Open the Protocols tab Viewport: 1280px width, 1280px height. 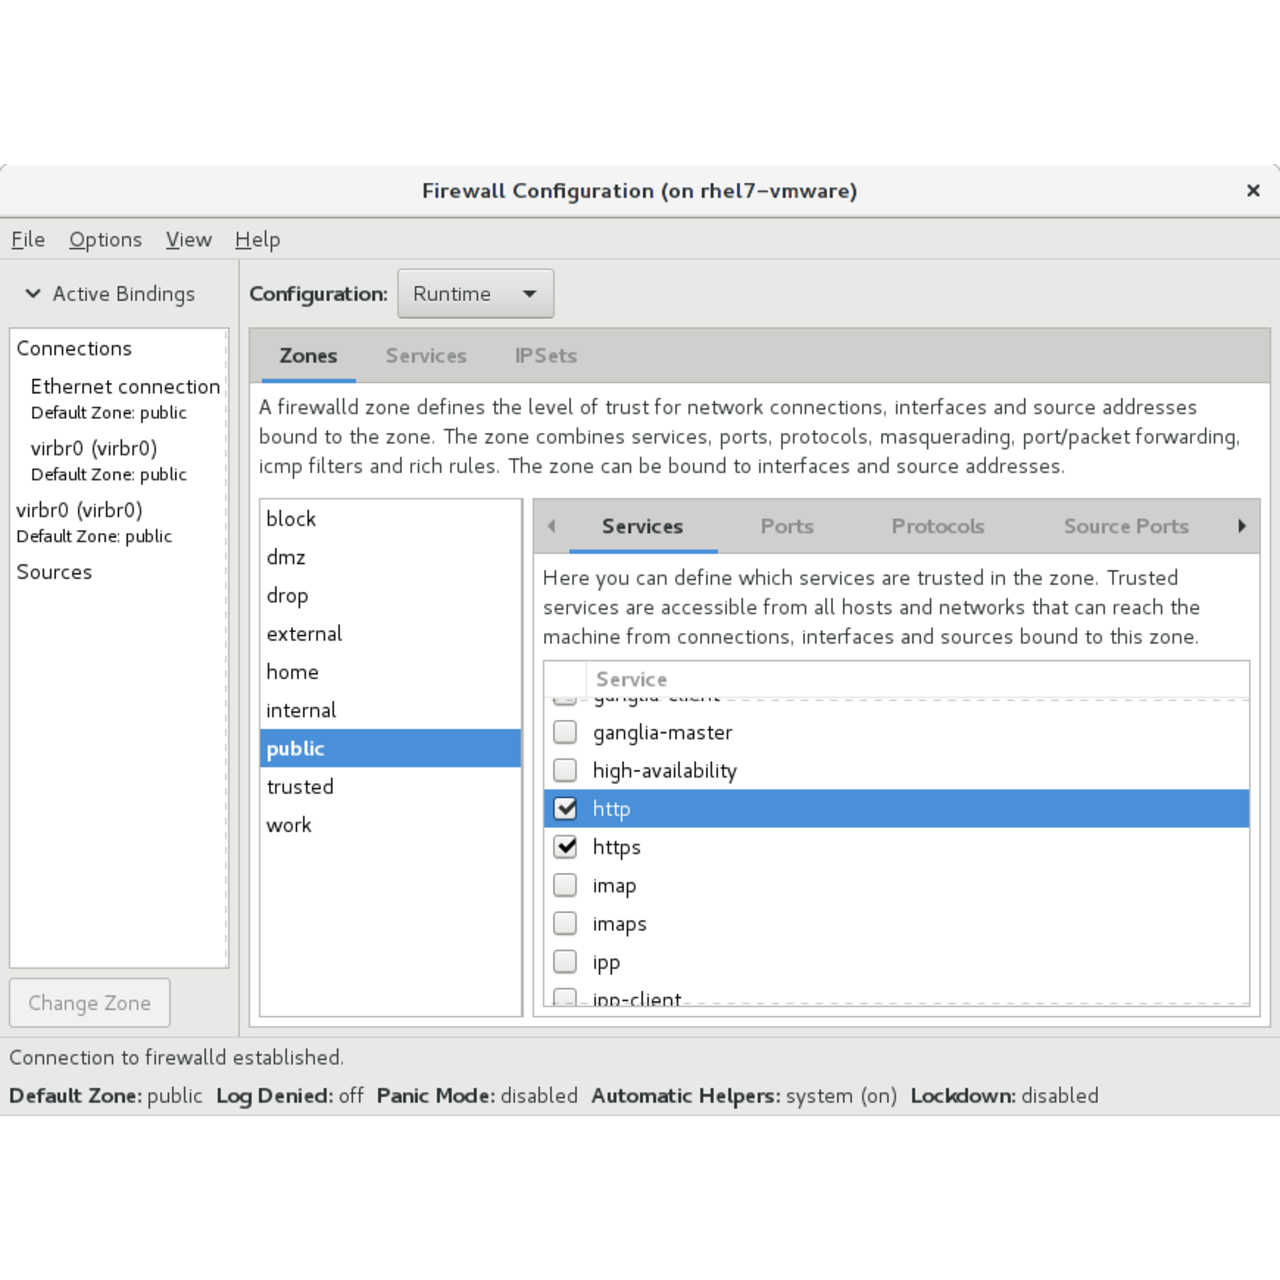tap(937, 526)
